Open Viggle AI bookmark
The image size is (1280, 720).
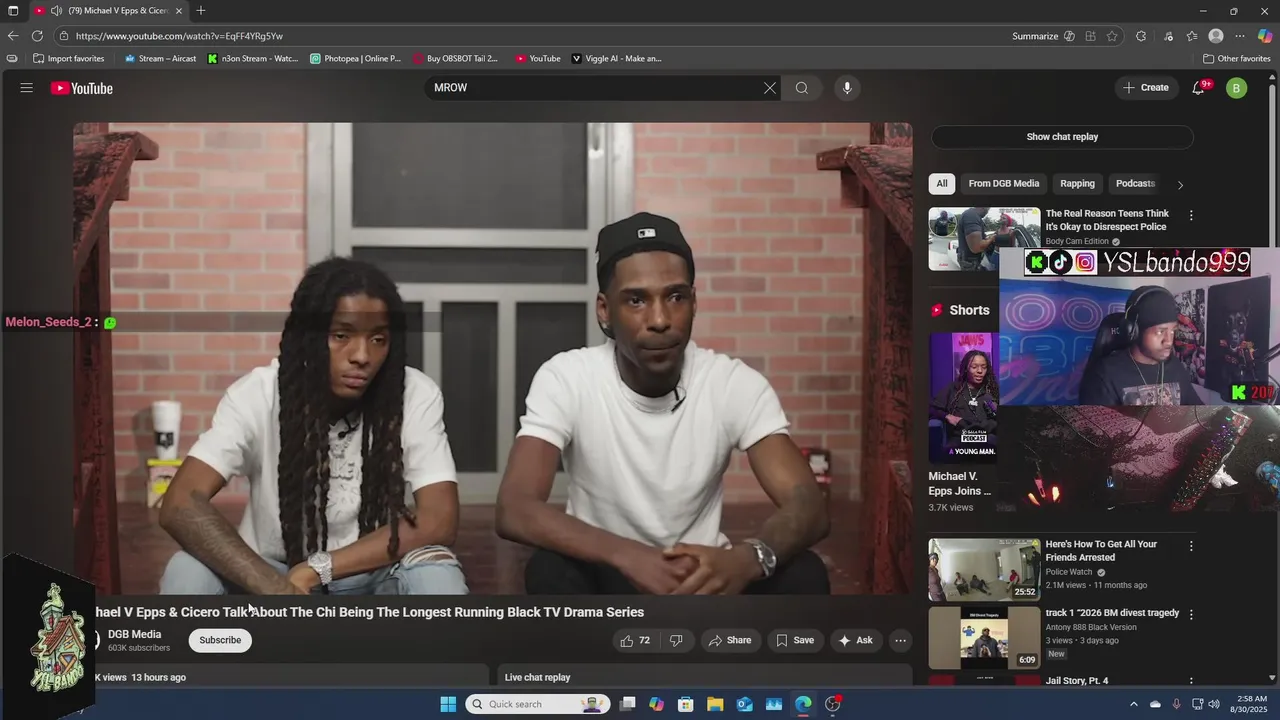617,58
